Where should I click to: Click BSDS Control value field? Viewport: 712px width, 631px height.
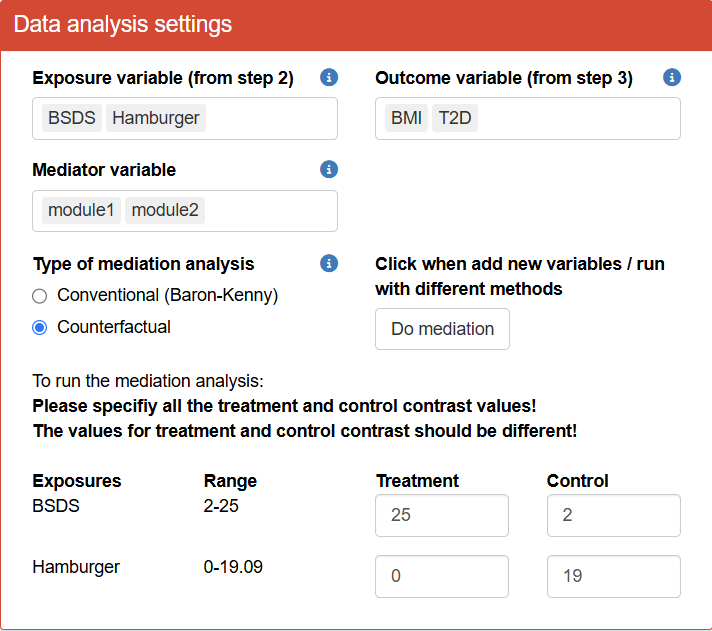613,515
